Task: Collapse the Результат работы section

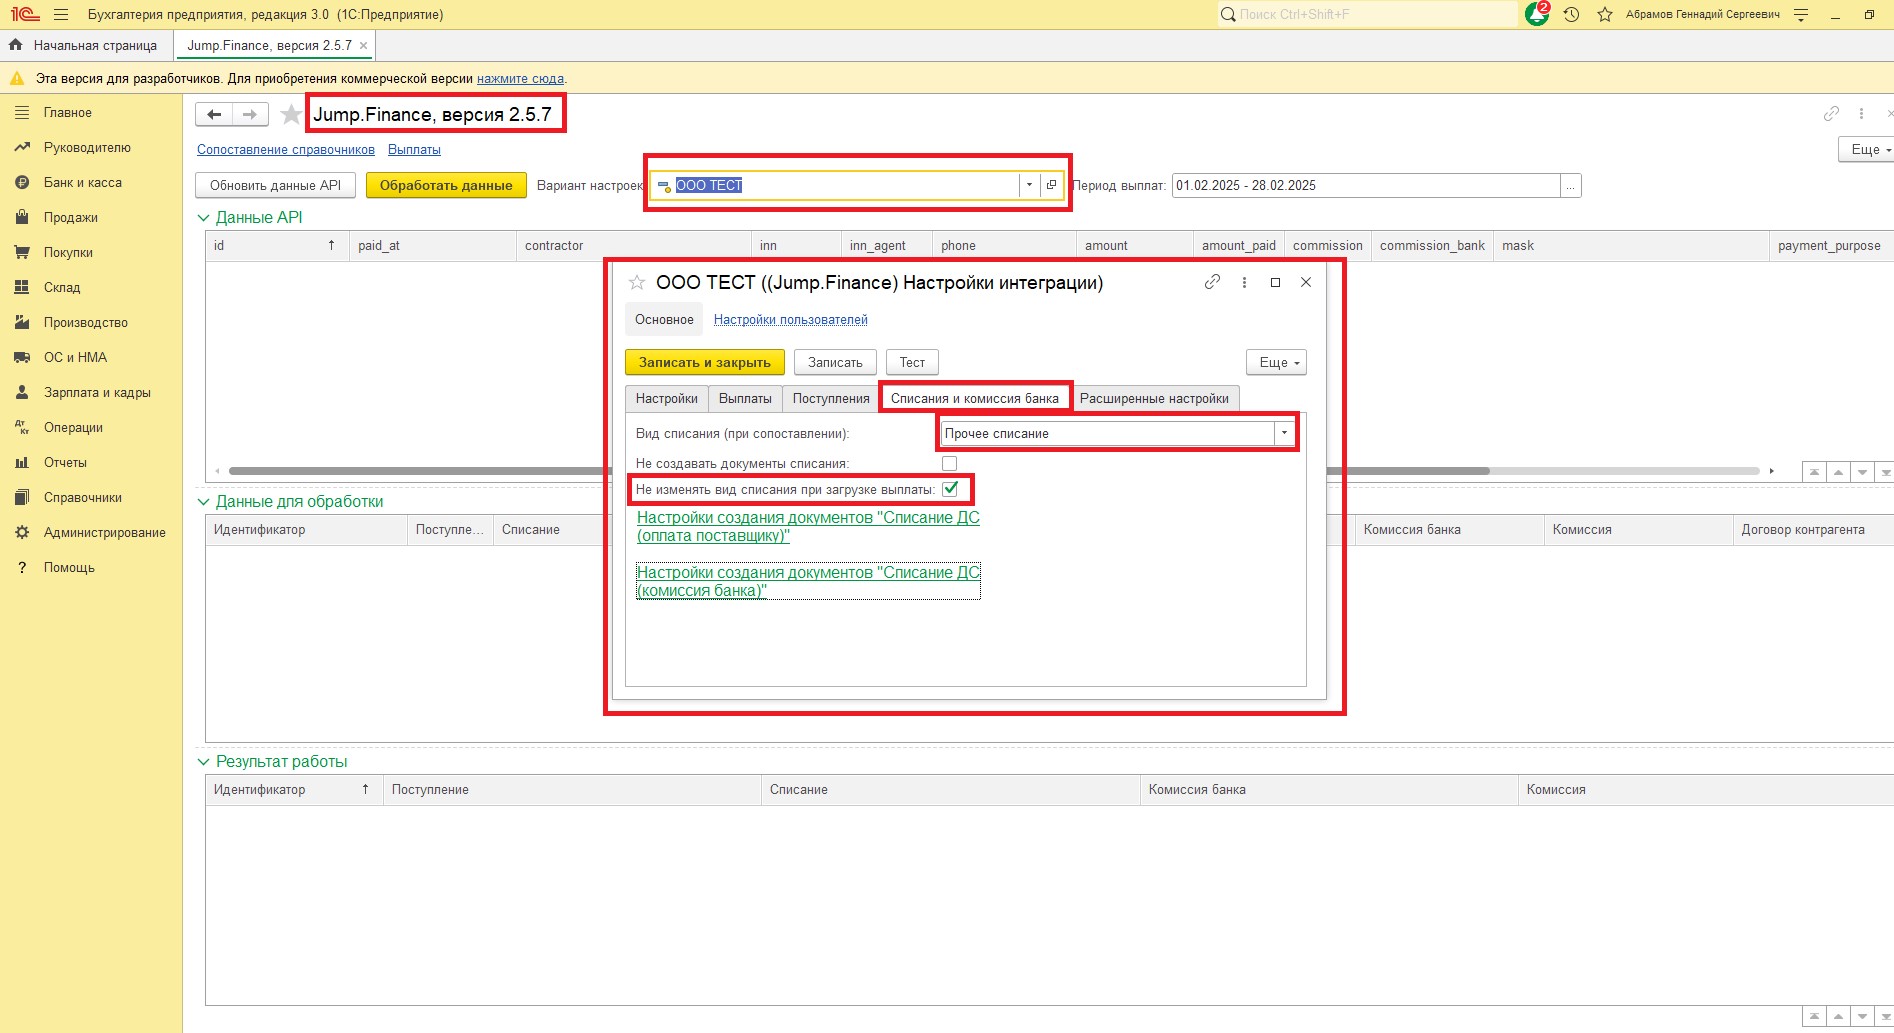Action: [x=204, y=762]
